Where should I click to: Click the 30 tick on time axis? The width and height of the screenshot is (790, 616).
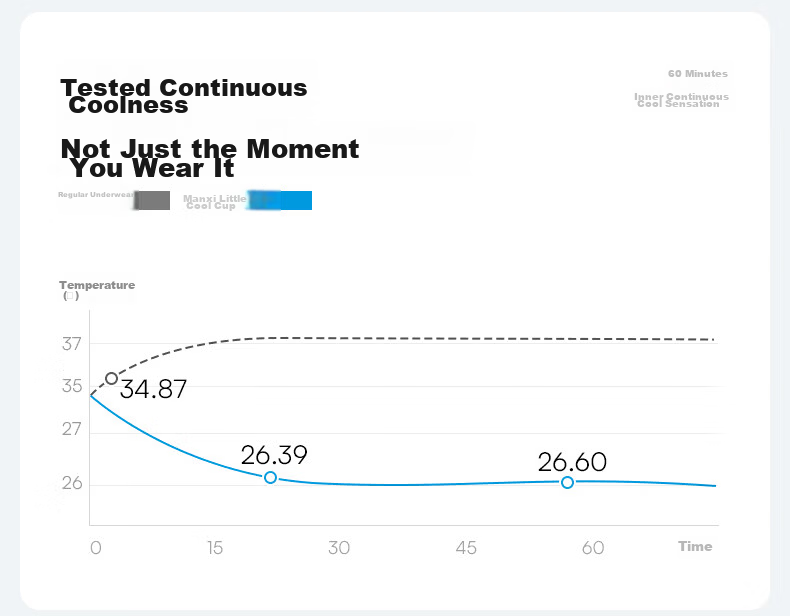(339, 548)
